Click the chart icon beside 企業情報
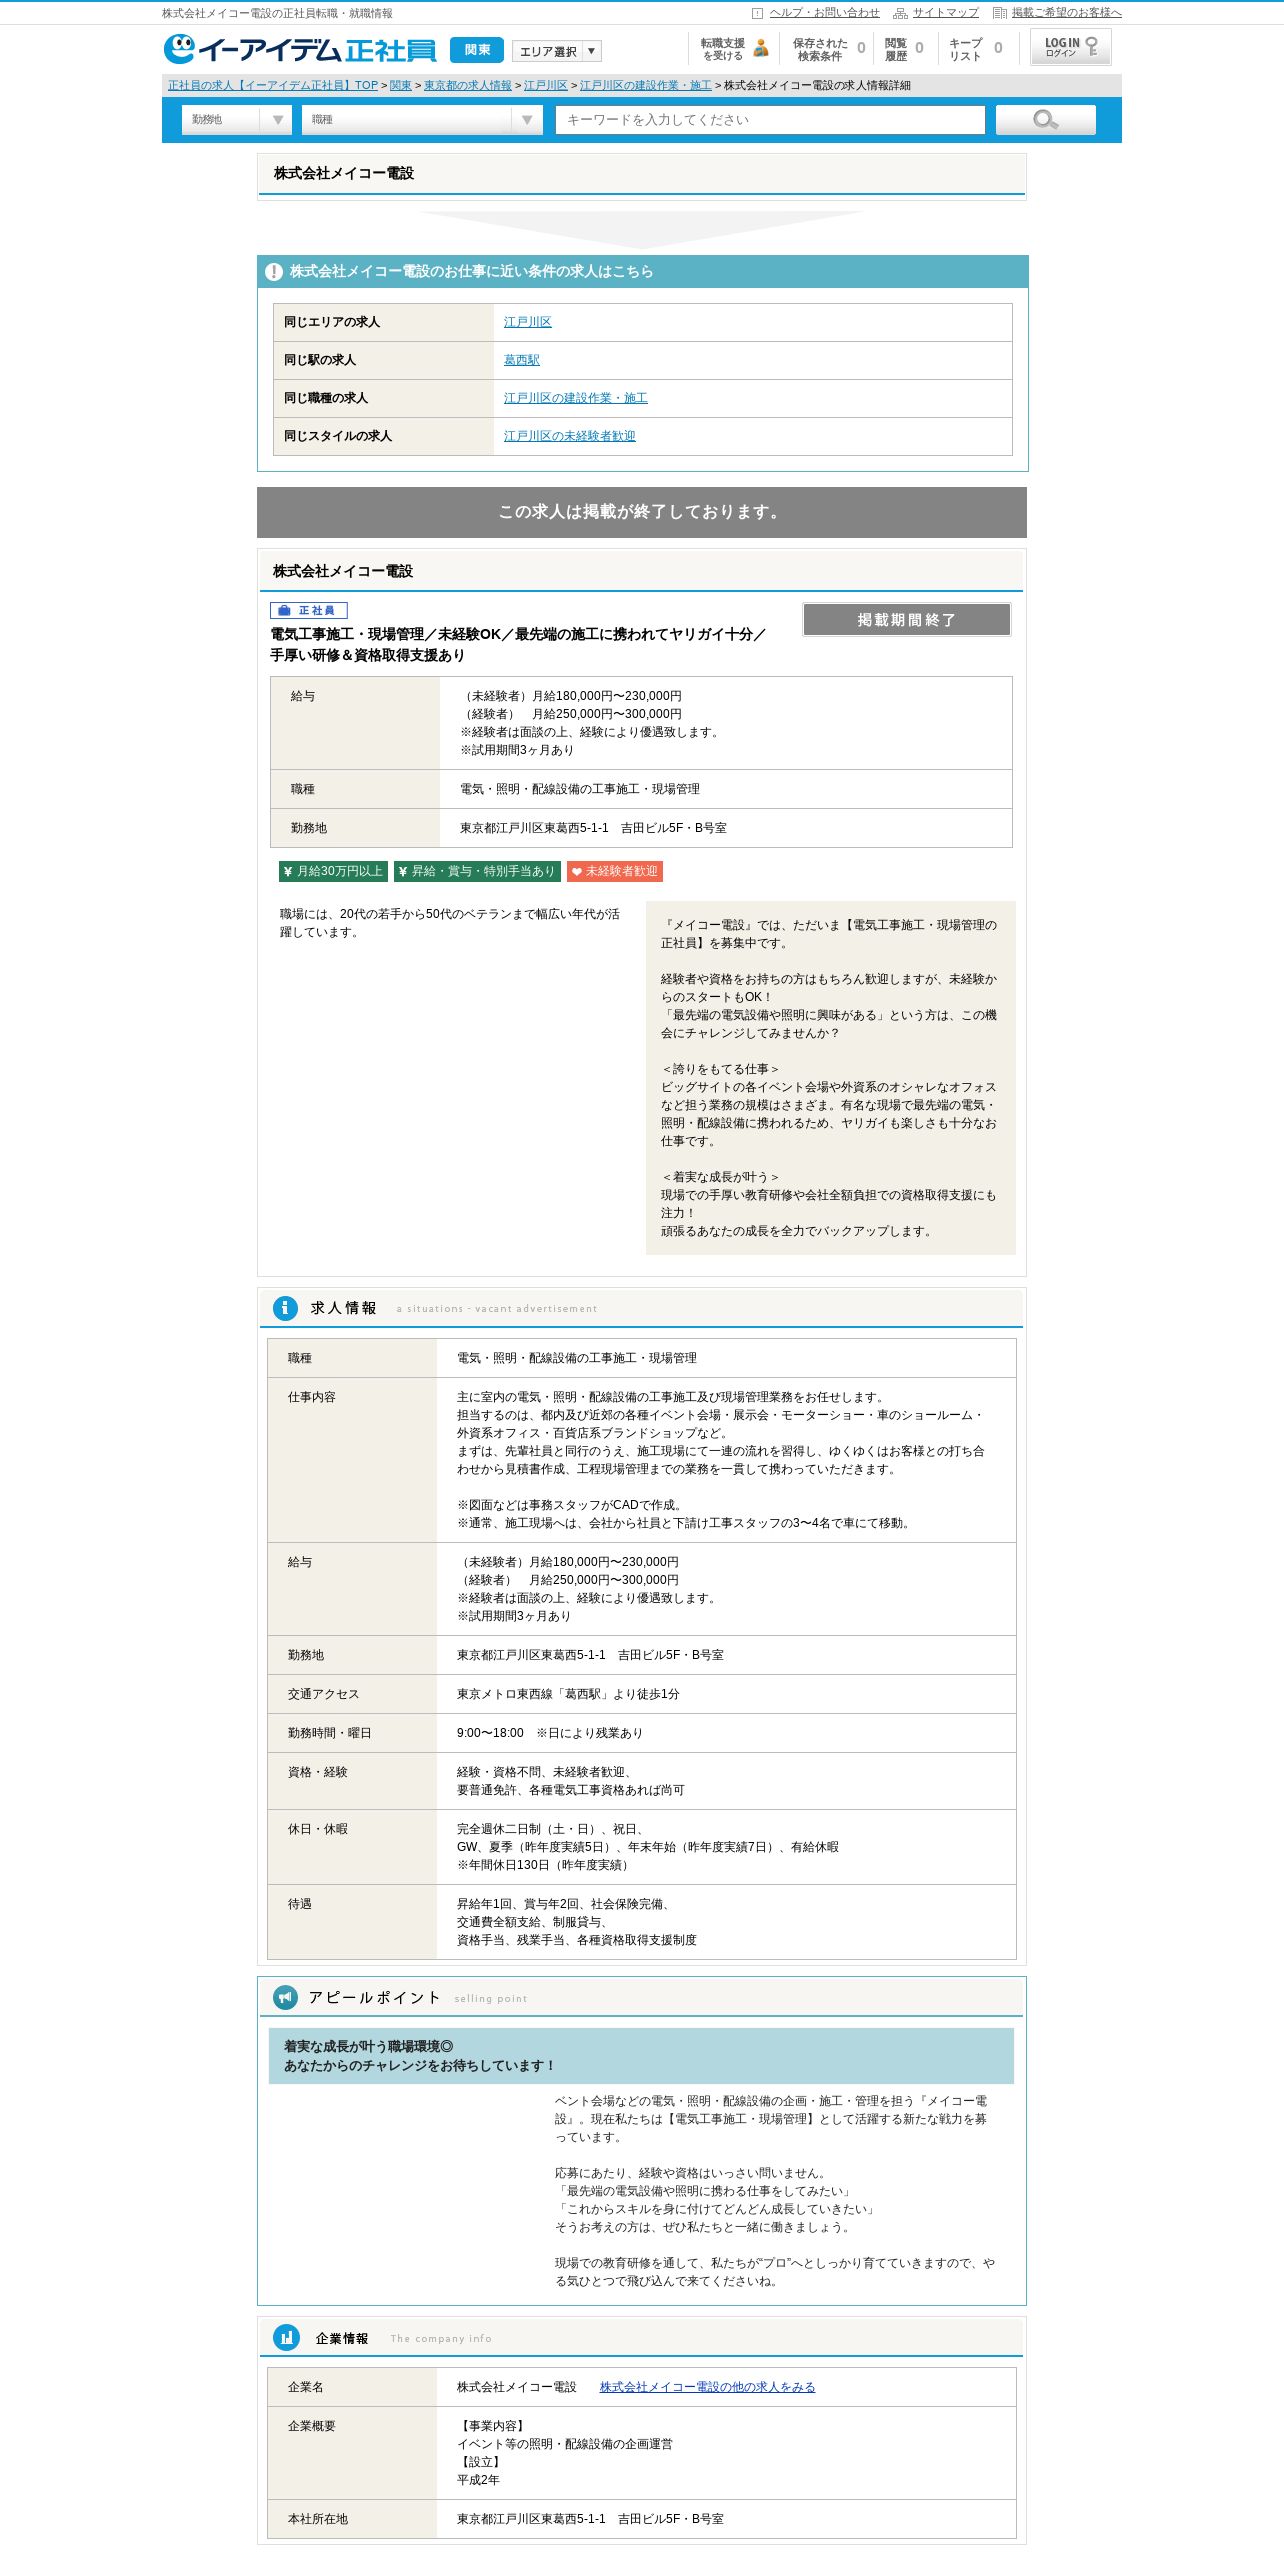The image size is (1284, 2568). [x=286, y=2337]
